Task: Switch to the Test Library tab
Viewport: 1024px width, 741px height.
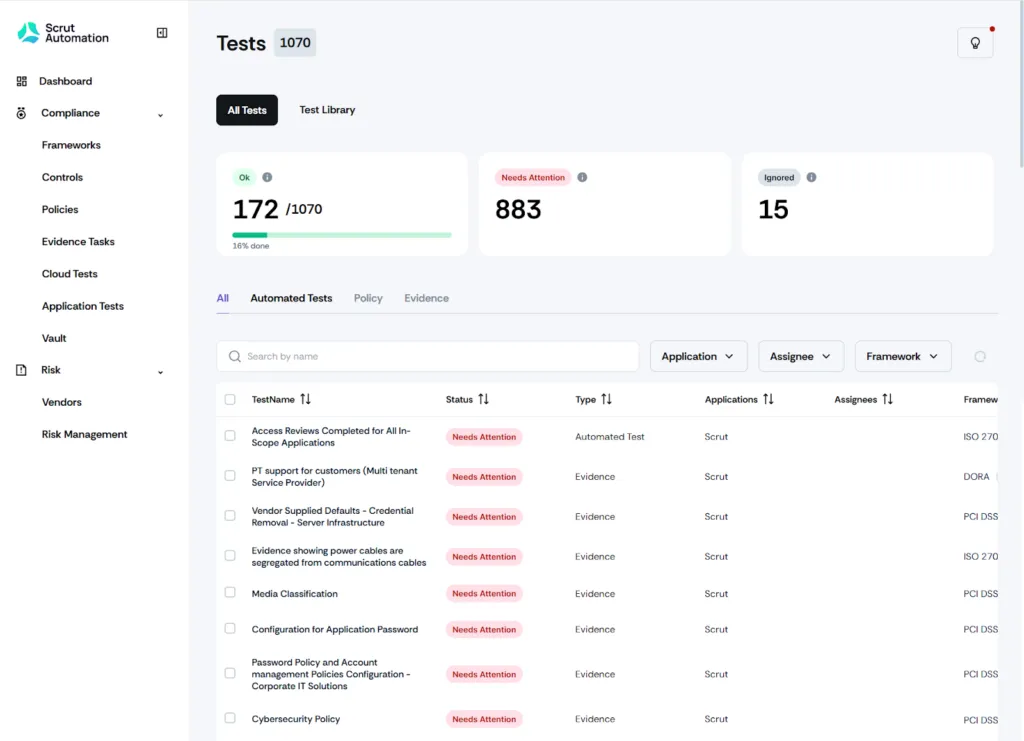Action: (x=327, y=110)
